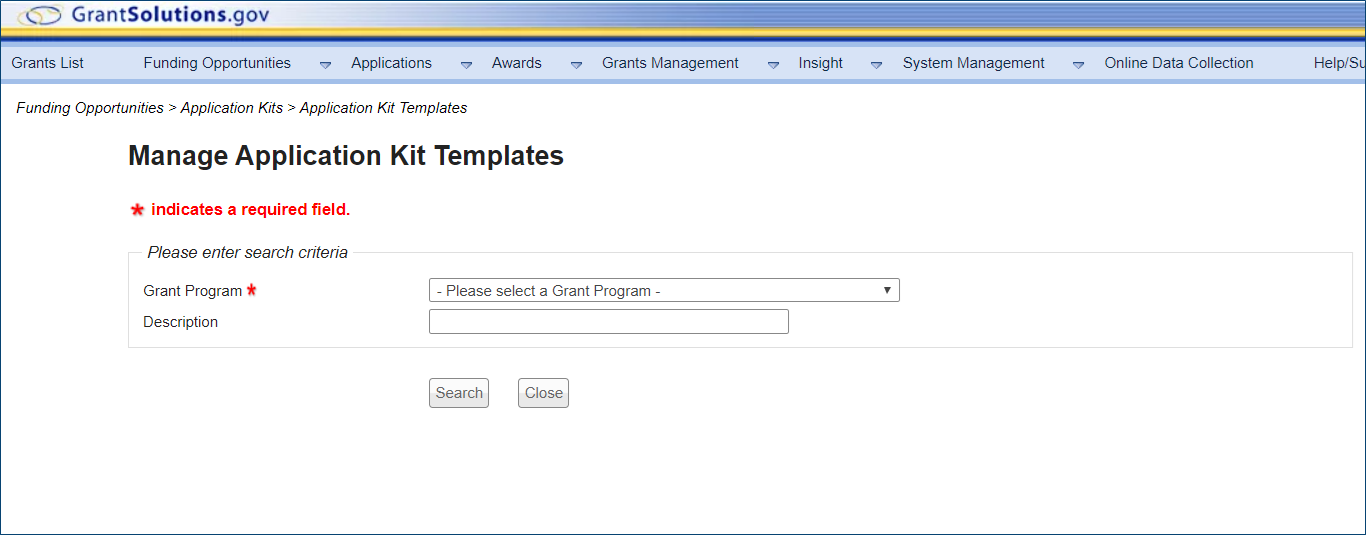Navigate to Application Kits breadcrumb link
The width and height of the screenshot is (1366, 535).
(231, 108)
